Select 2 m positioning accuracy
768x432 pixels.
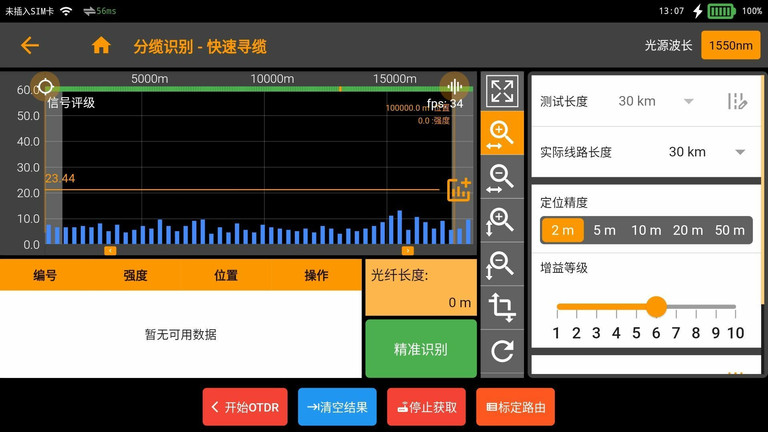coord(562,230)
